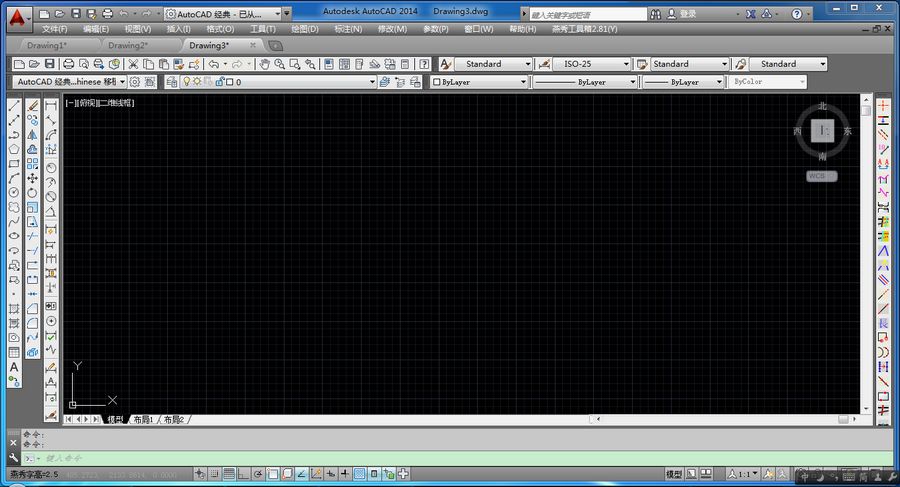Click the Plot printer icon
This screenshot has width=900, height=487.
pos(68,64)
